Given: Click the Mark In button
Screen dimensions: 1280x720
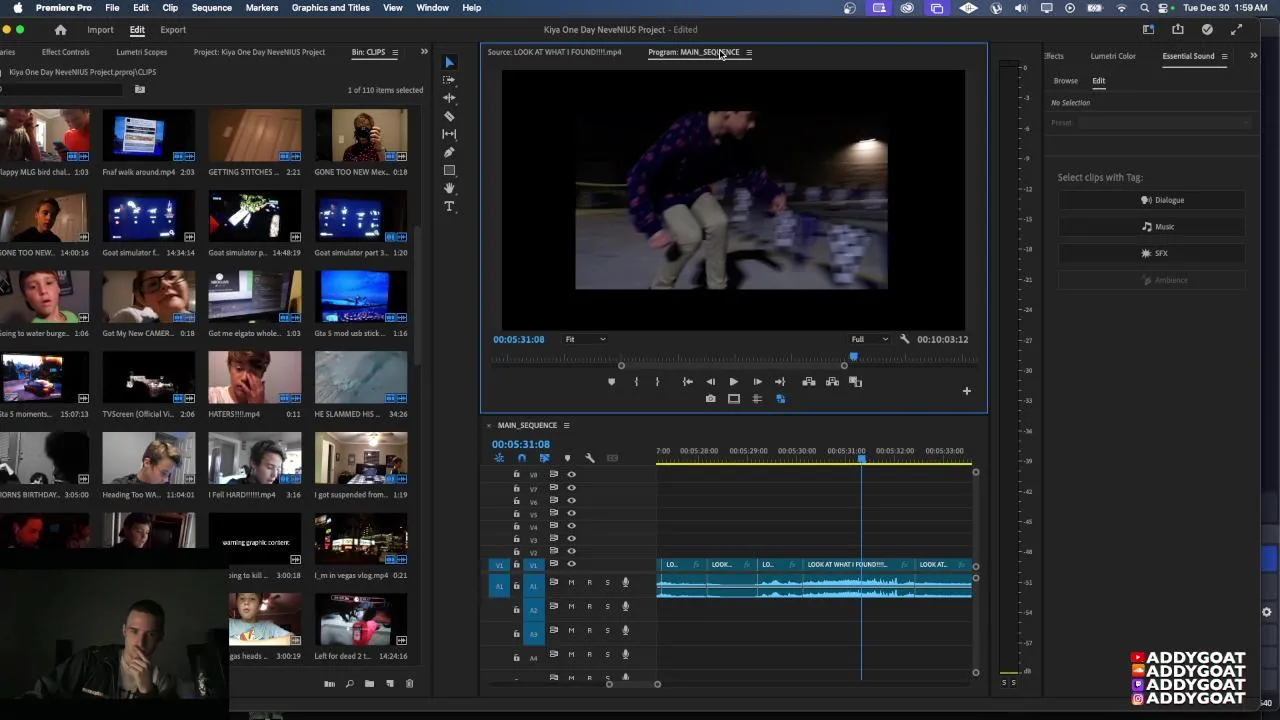Looking at the screenshot, I should pos(636,382).
